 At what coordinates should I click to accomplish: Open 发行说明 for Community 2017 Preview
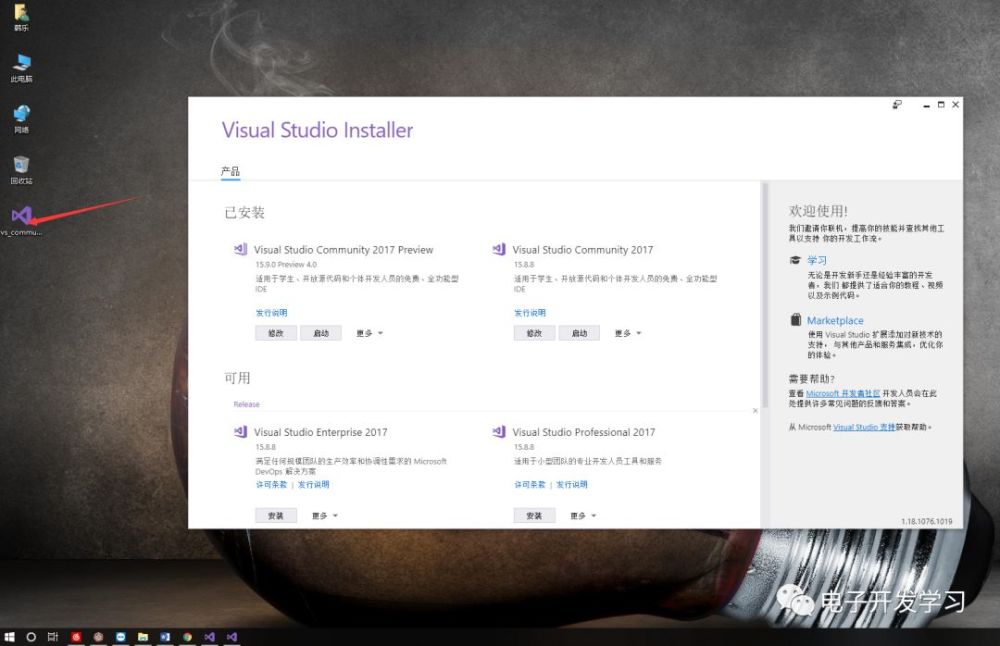coord(271,312)
